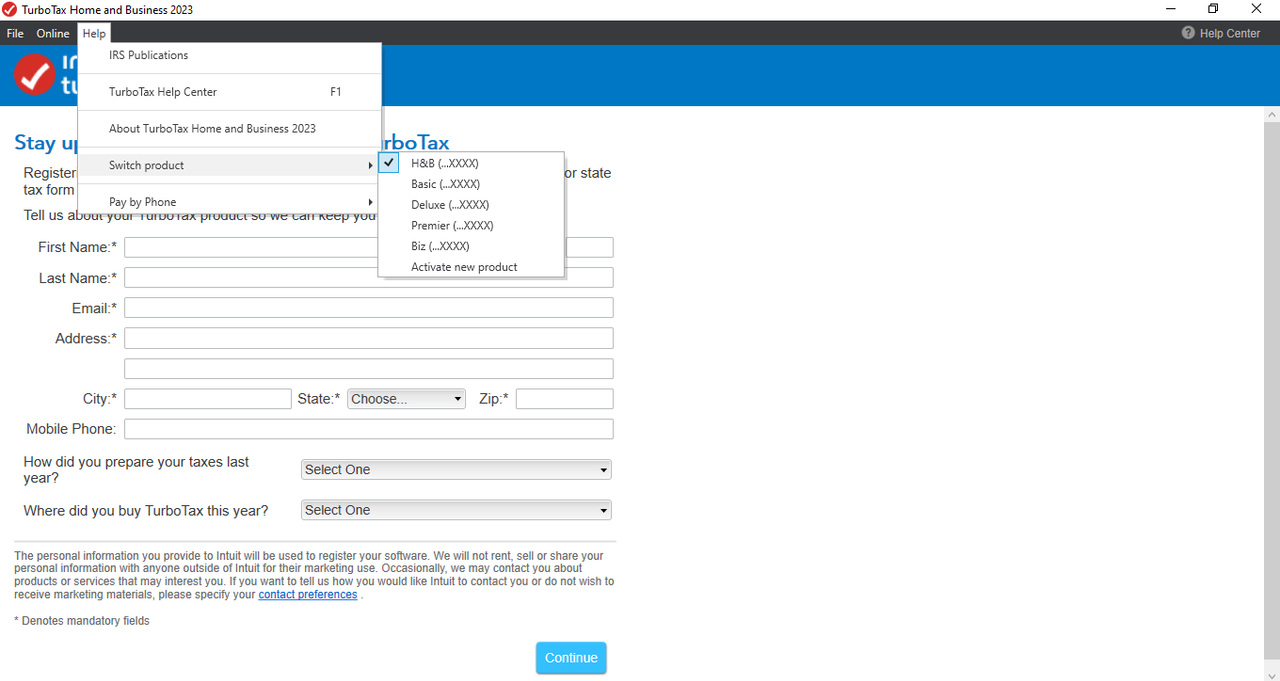1280x681 pixels.
Task: Click the Last Name input field
Action: [x=369, y=278]
